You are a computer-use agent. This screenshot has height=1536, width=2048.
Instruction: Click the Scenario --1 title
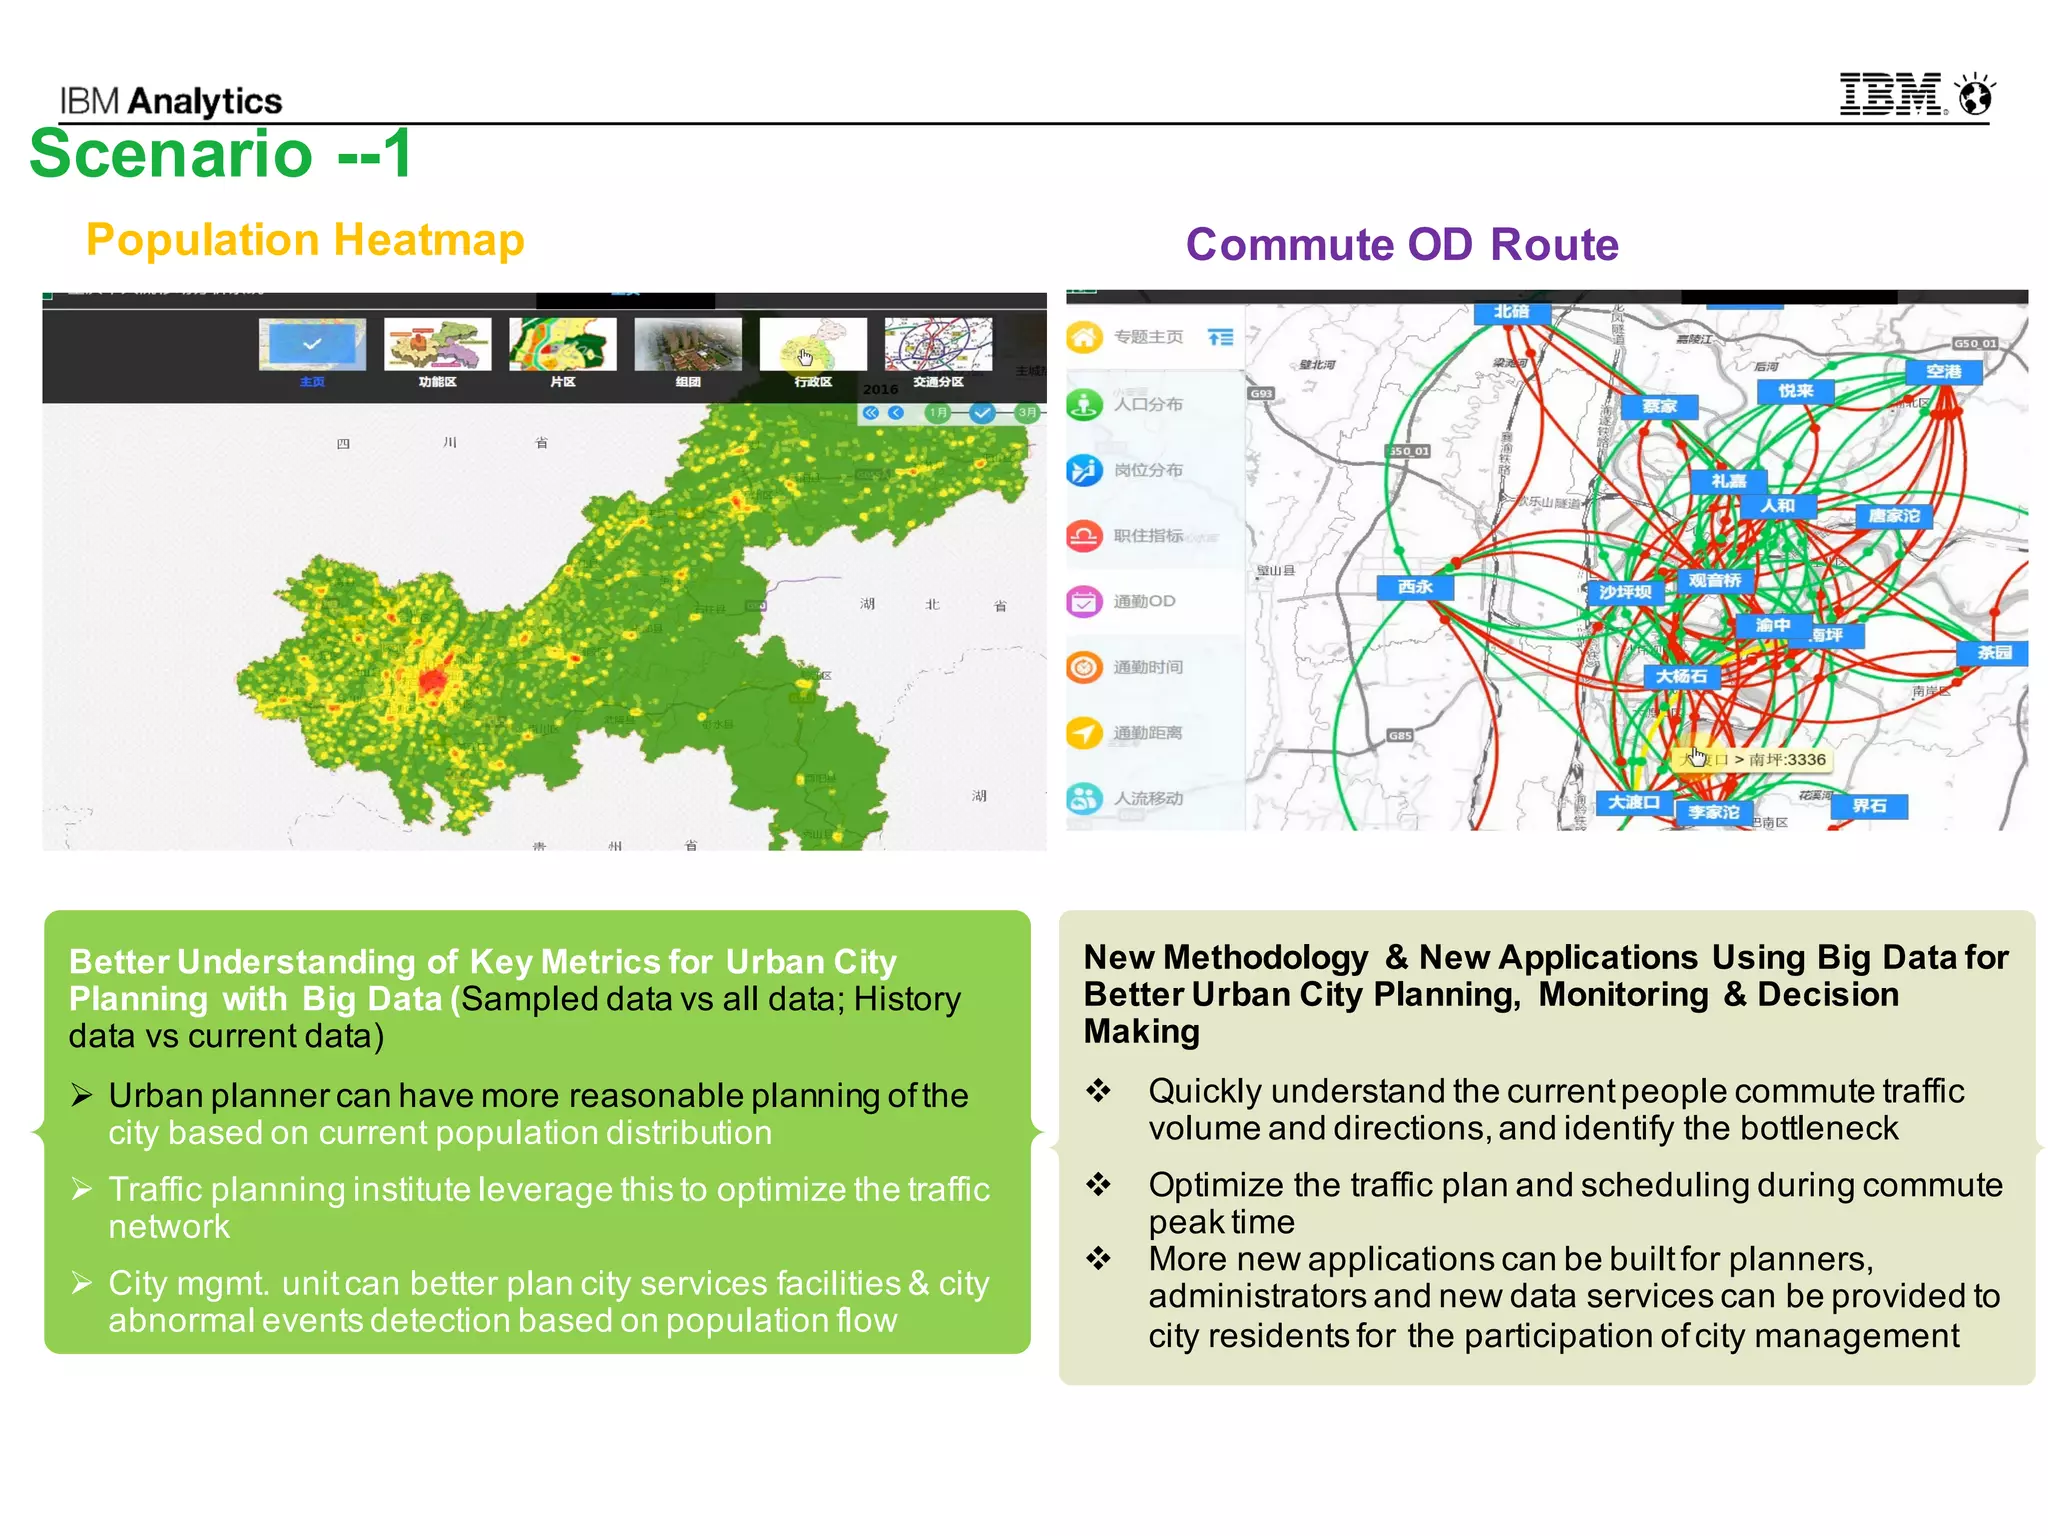[221, 154]
